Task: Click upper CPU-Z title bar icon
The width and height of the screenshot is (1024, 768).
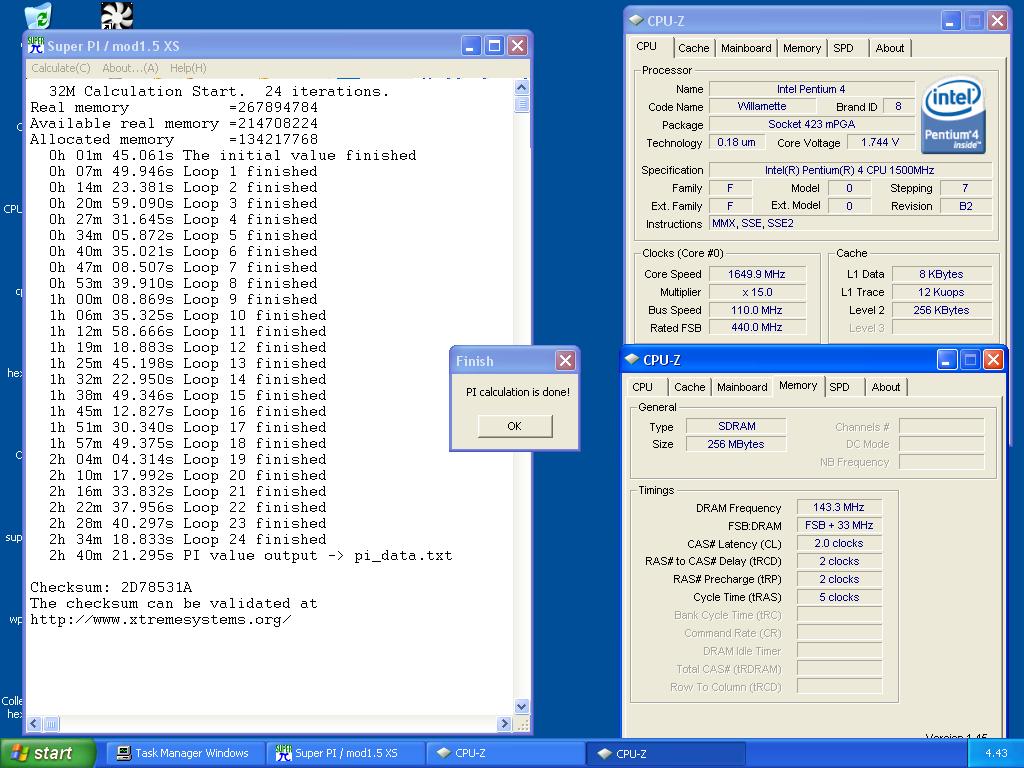Action: click(636, 20)
